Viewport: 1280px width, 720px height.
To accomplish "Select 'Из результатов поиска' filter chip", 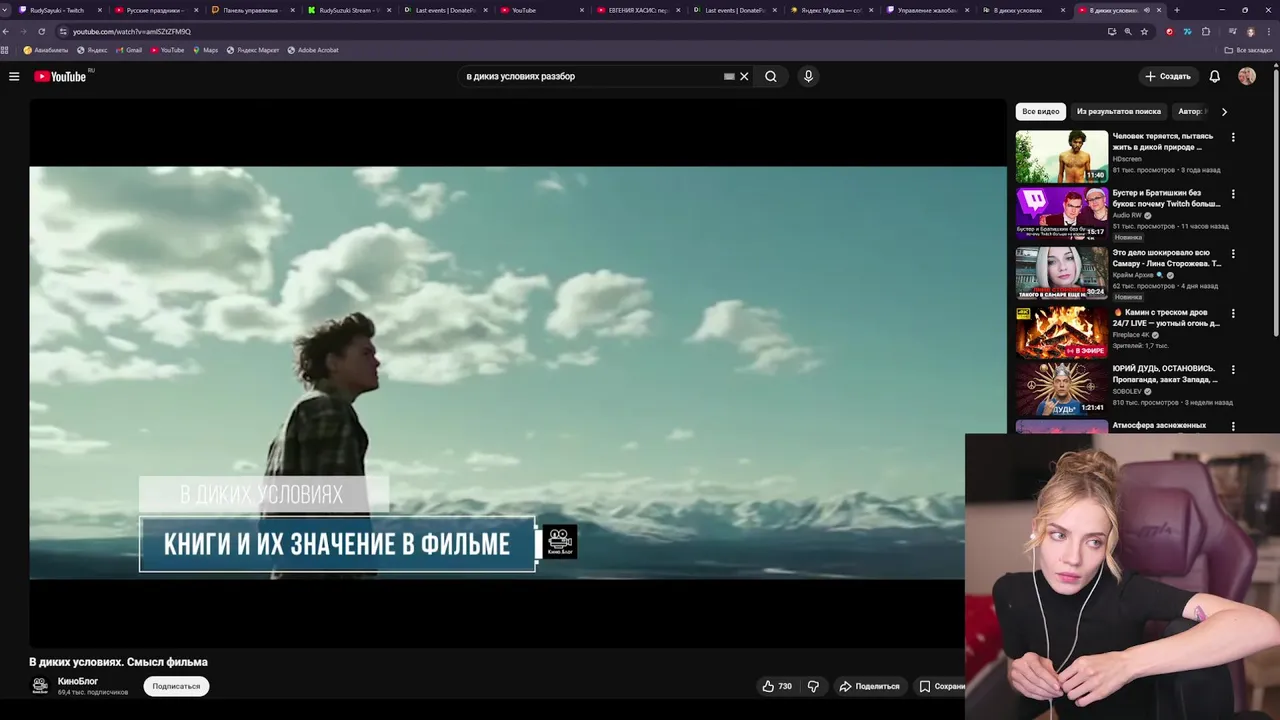I will [1118, 111].
